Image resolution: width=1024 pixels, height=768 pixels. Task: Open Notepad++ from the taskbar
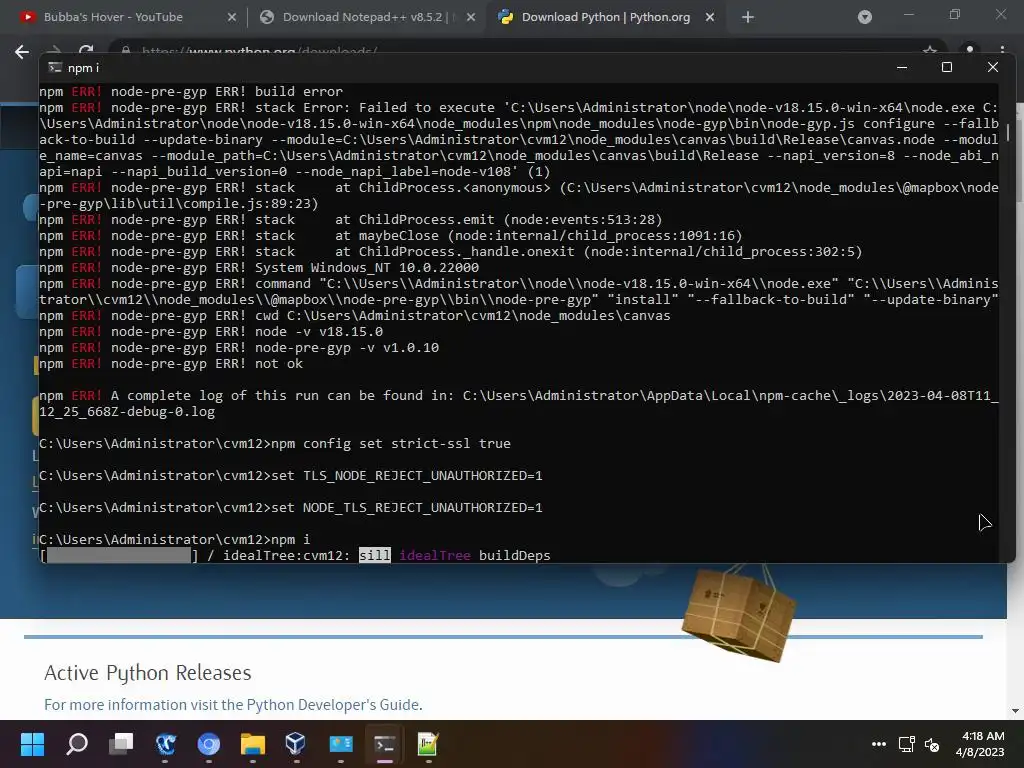click(x=428, y=744)
